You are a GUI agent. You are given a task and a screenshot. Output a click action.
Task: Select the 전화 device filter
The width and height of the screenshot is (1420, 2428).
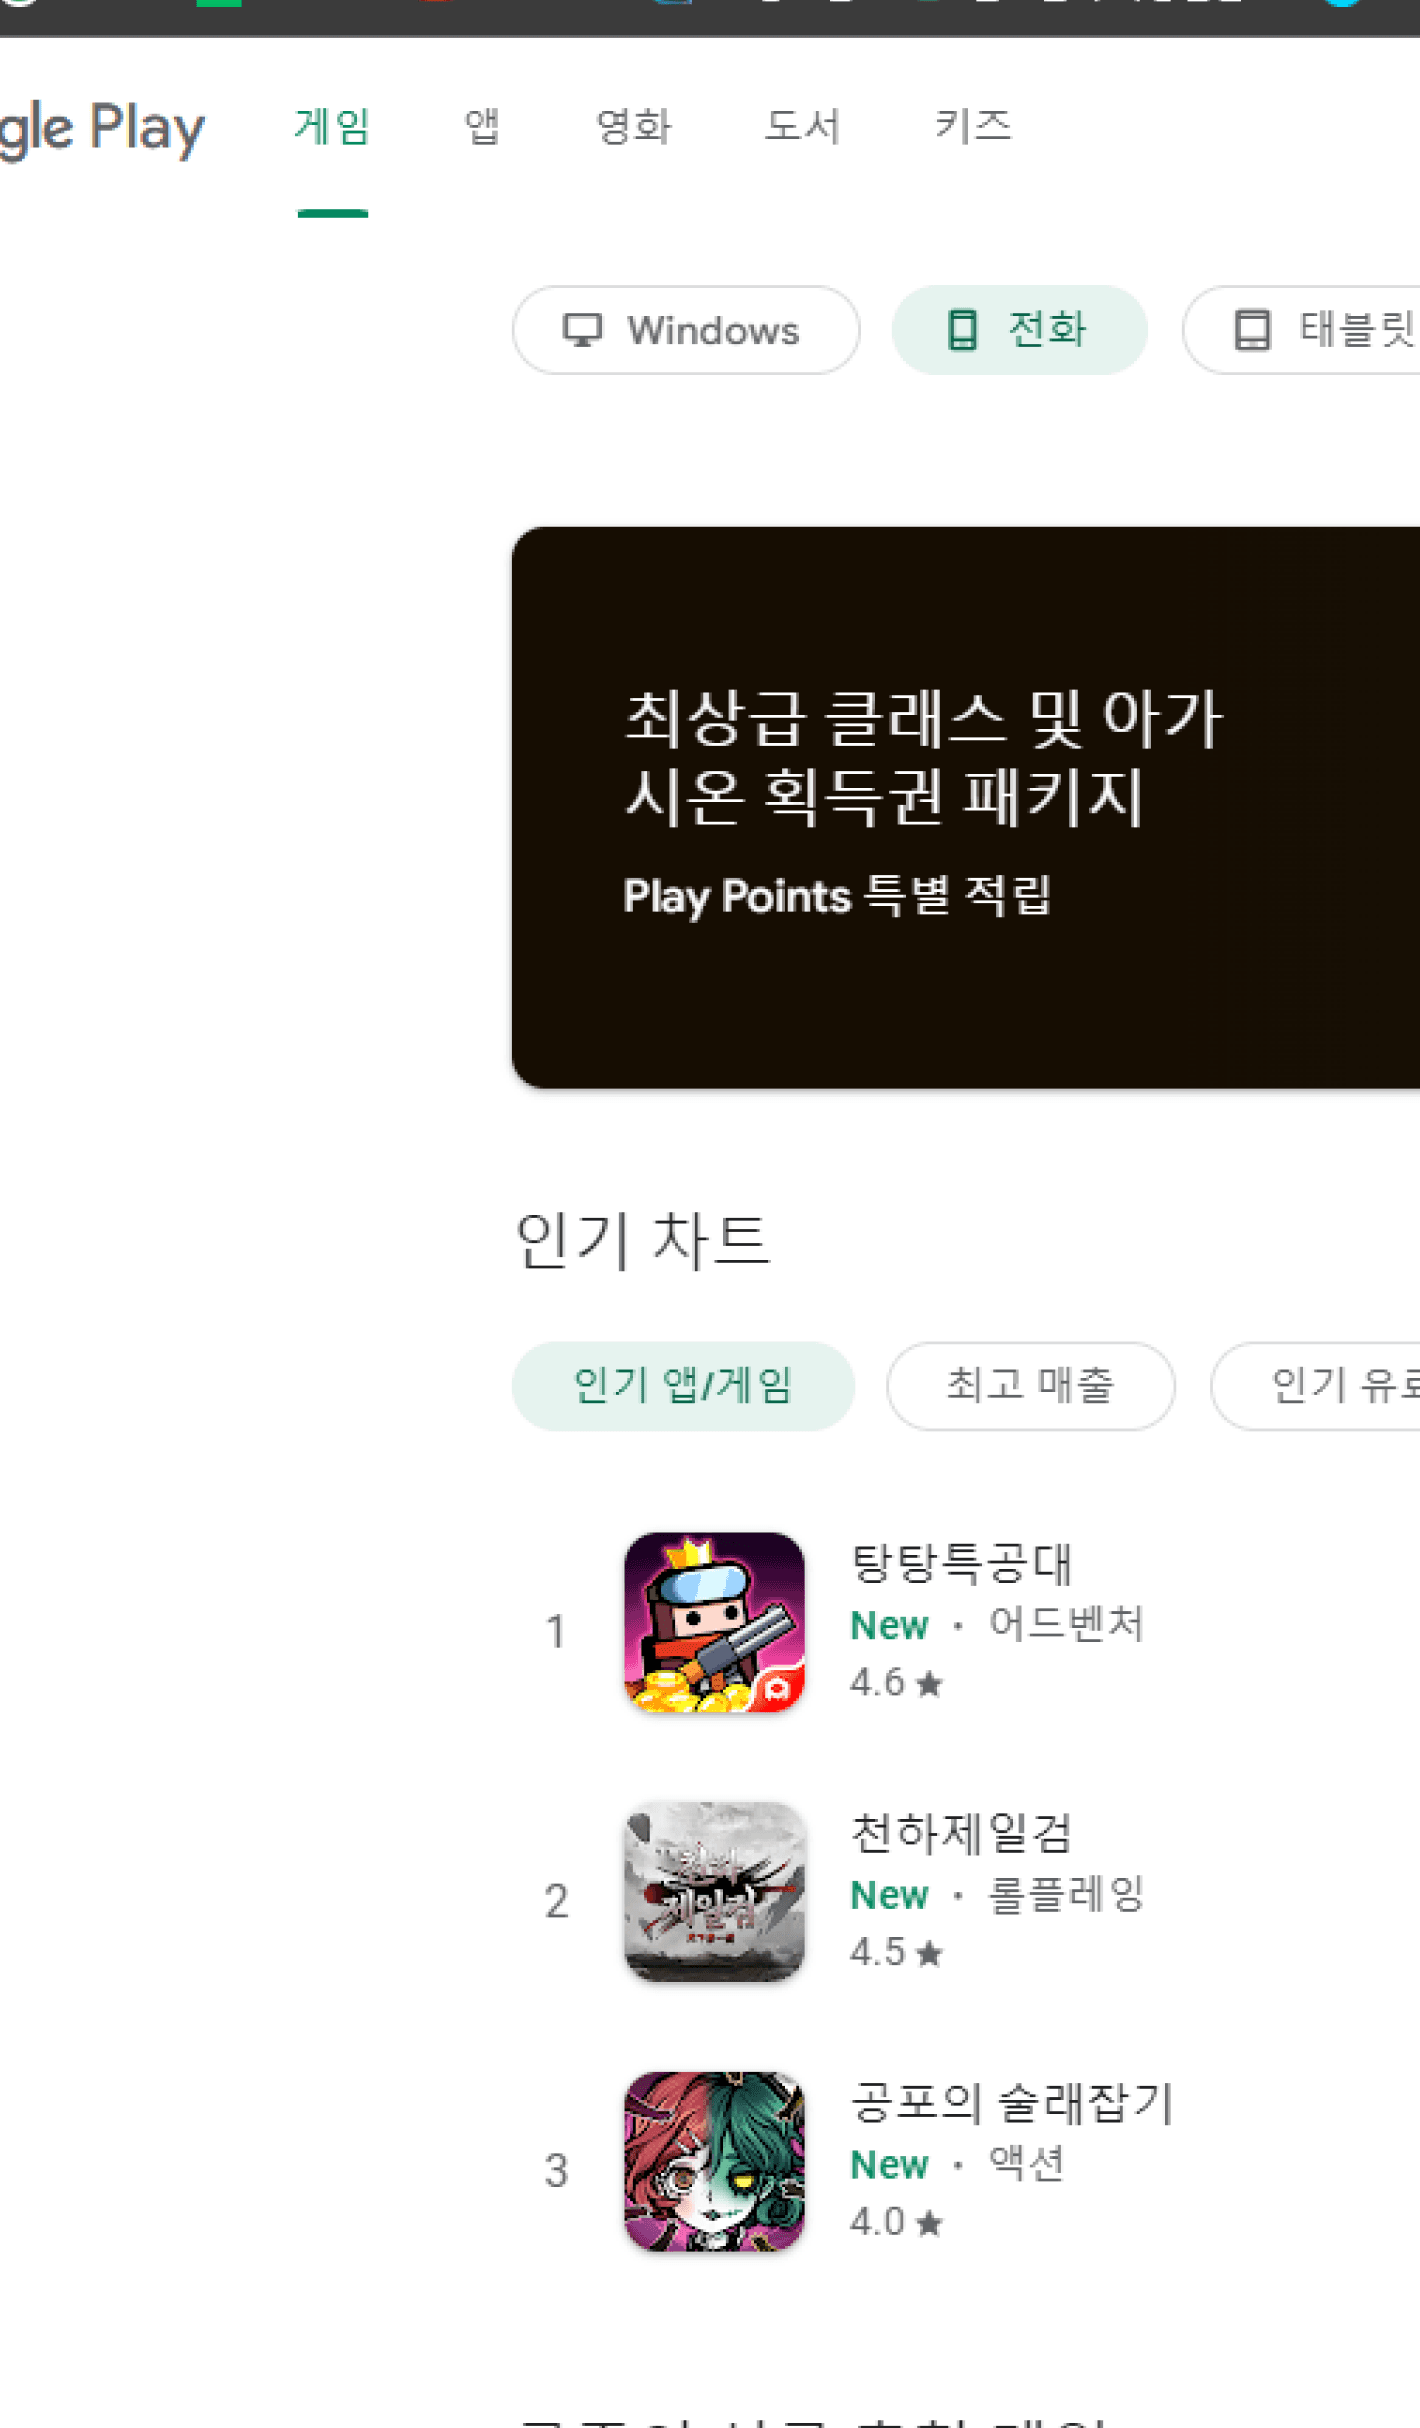click(1019, 330)
